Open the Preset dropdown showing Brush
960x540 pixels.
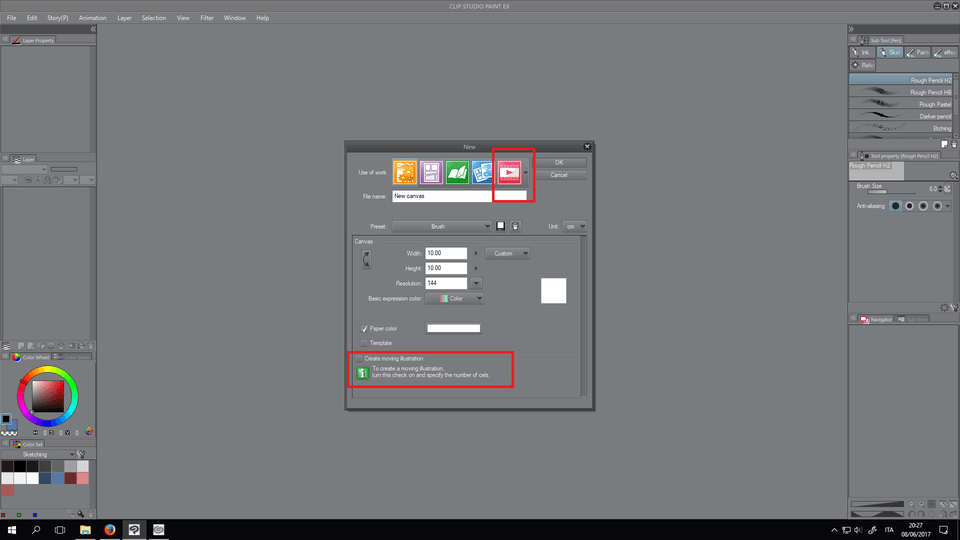(442, 226)
